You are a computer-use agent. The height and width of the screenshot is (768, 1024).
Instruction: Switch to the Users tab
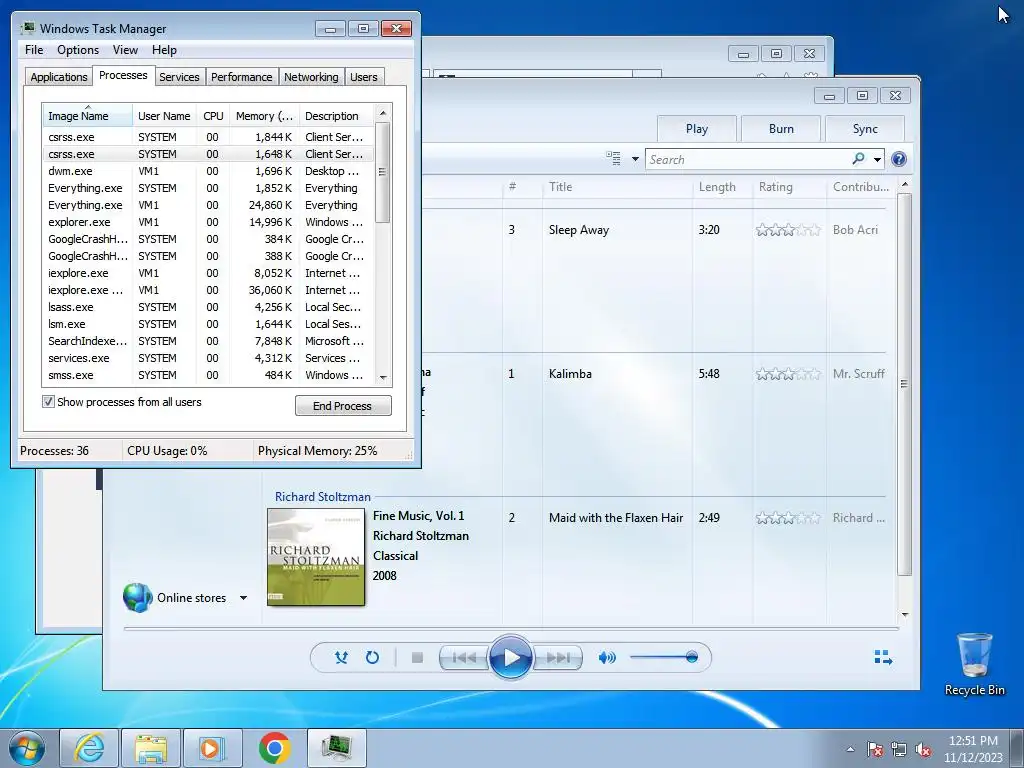point(364,77)
